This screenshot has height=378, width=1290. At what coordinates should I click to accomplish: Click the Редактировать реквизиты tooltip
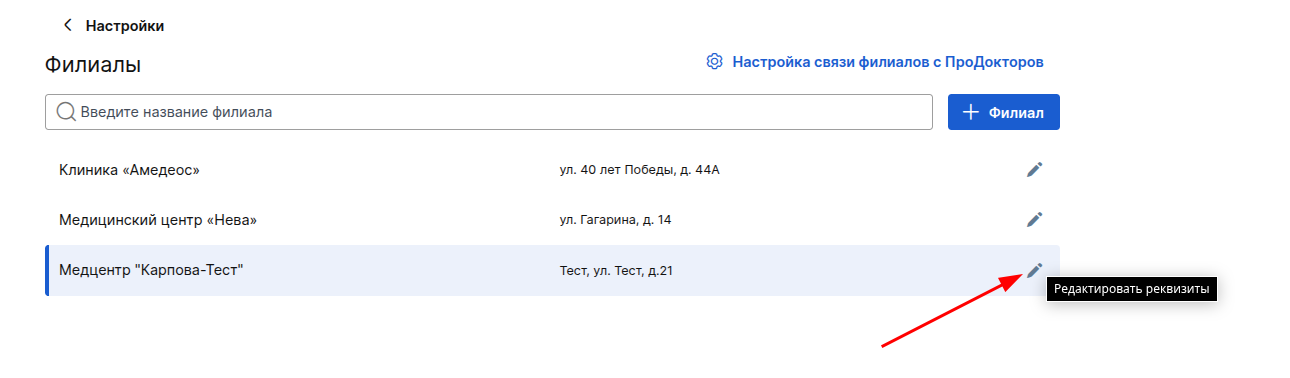1132,289
